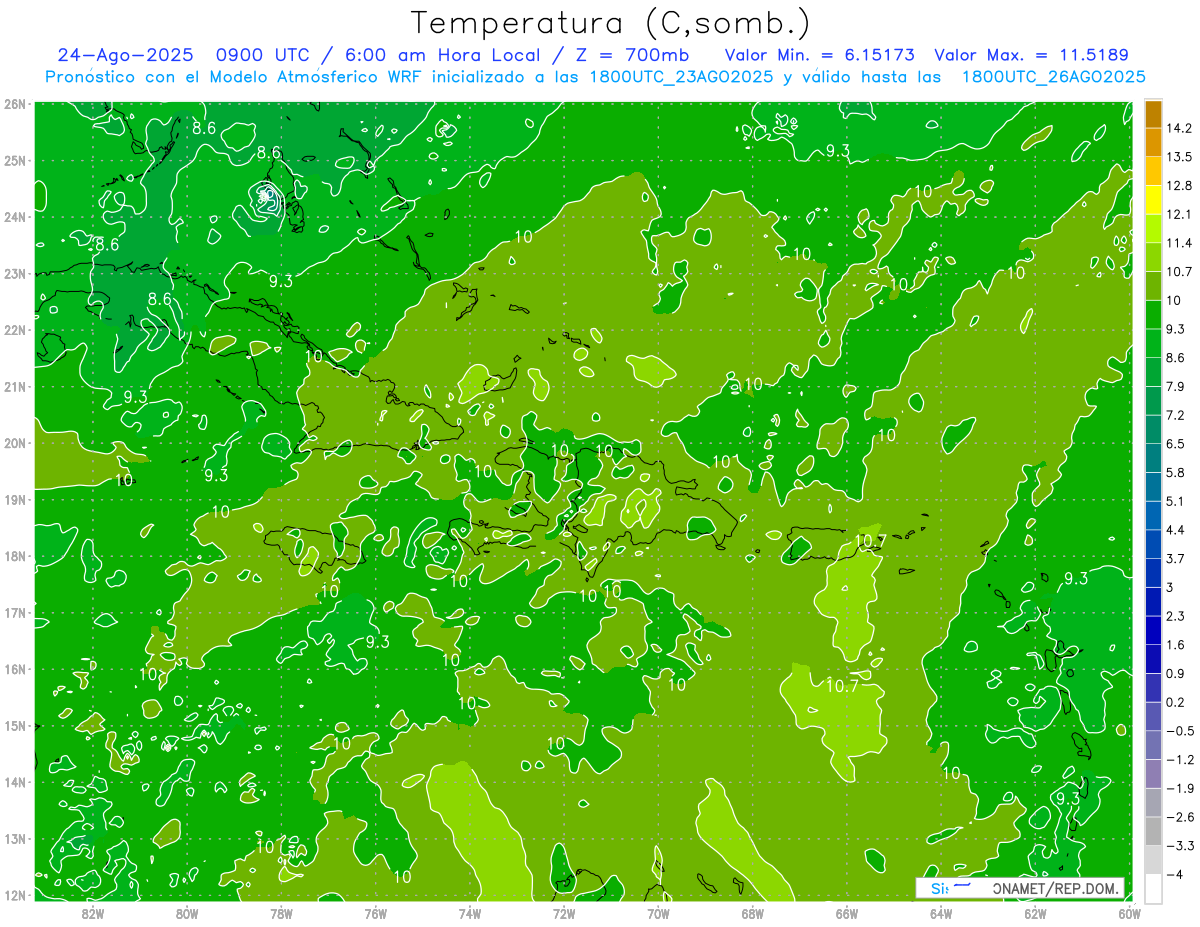Click the '78W' longitude axis label

[281, 913]
